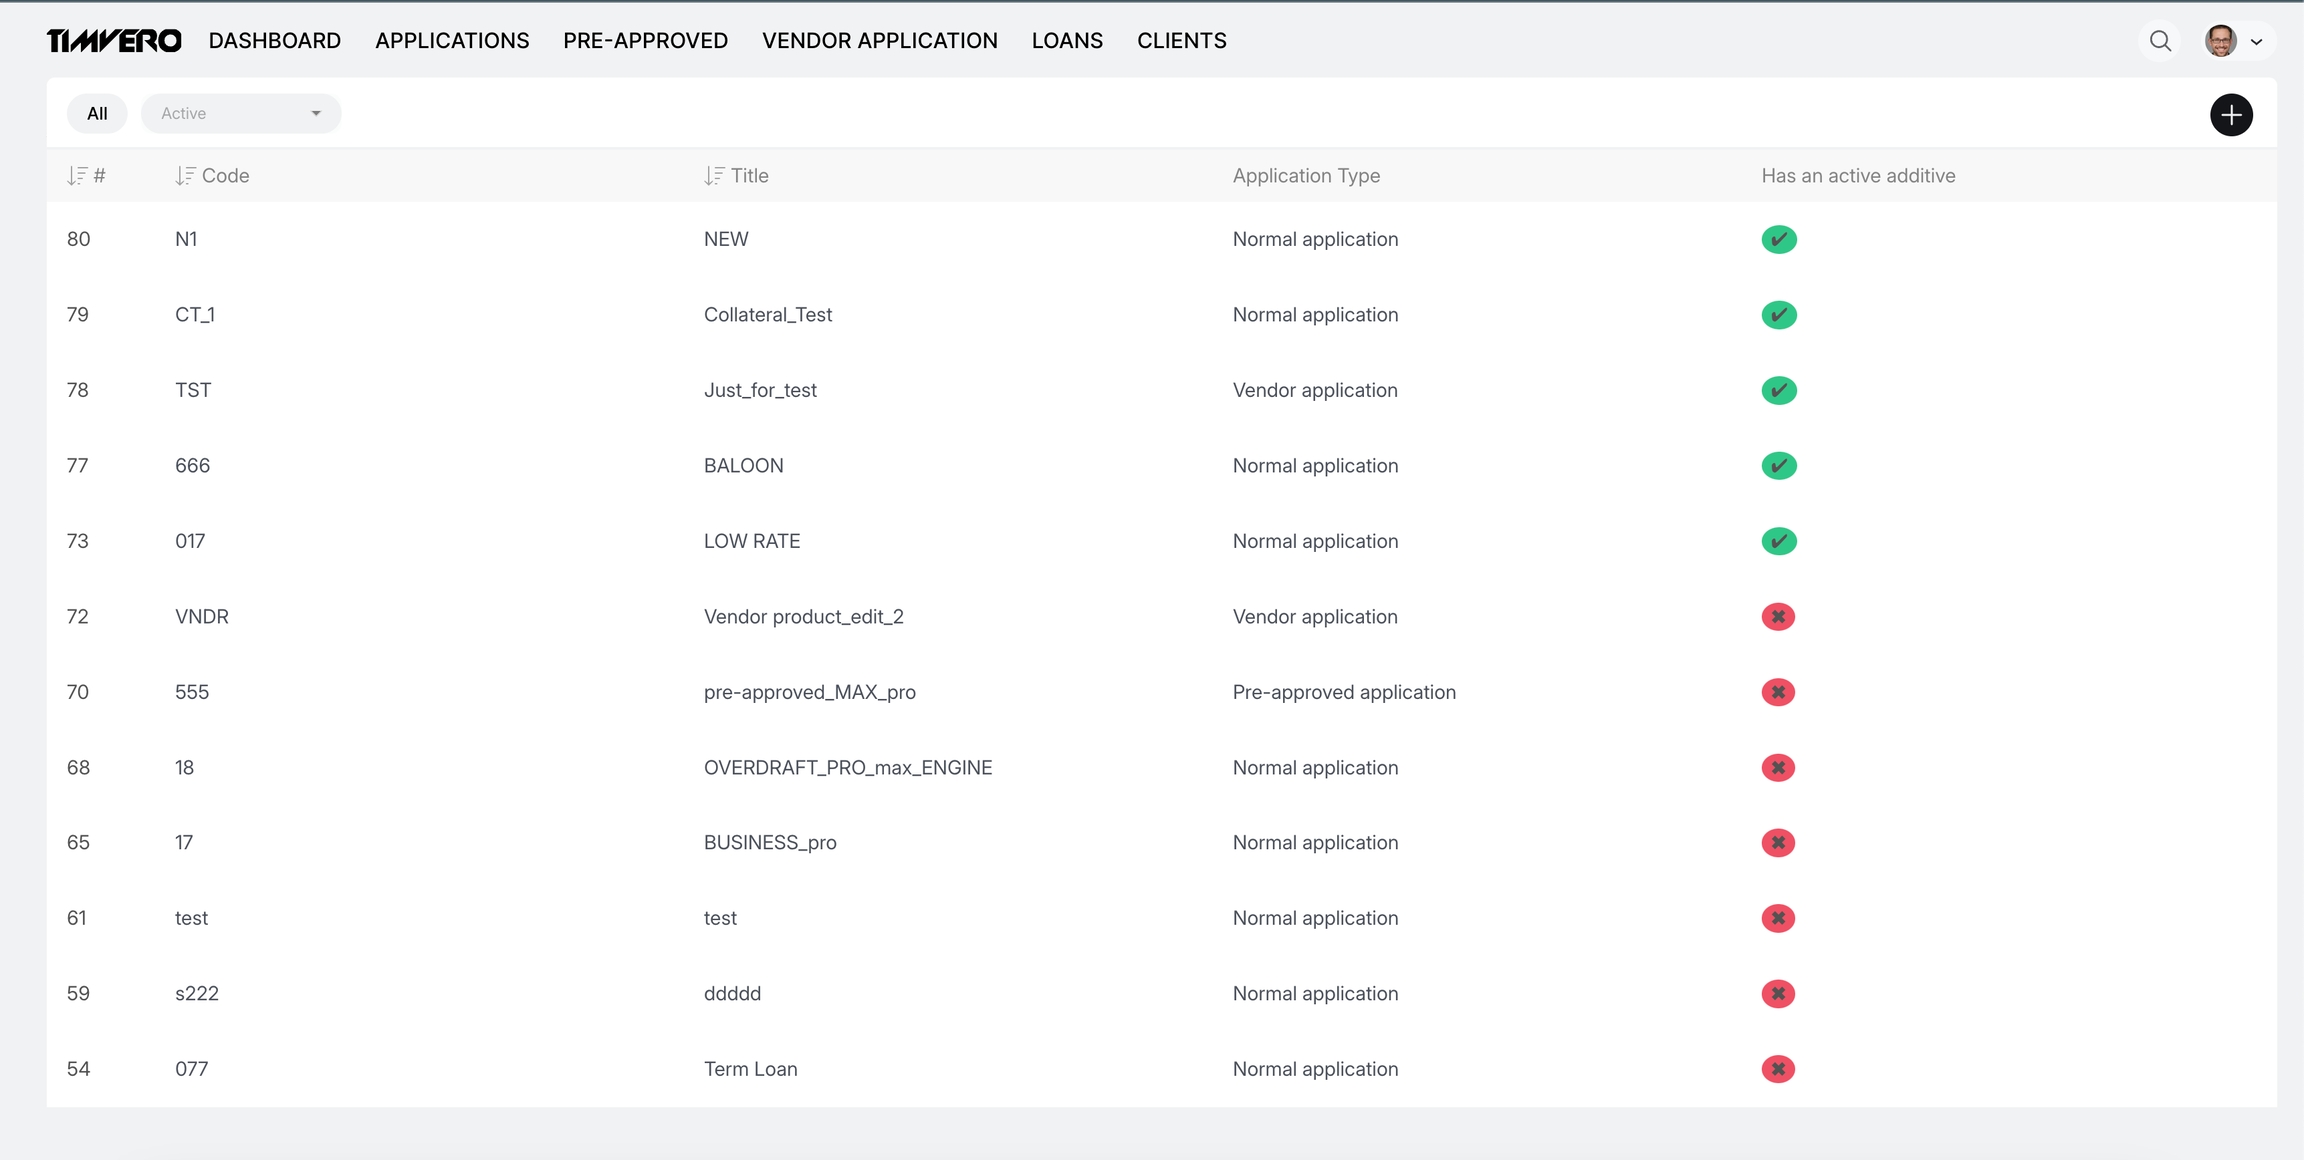Click sort icon next to Title column
The image size is (2304, 1160).
714,176
